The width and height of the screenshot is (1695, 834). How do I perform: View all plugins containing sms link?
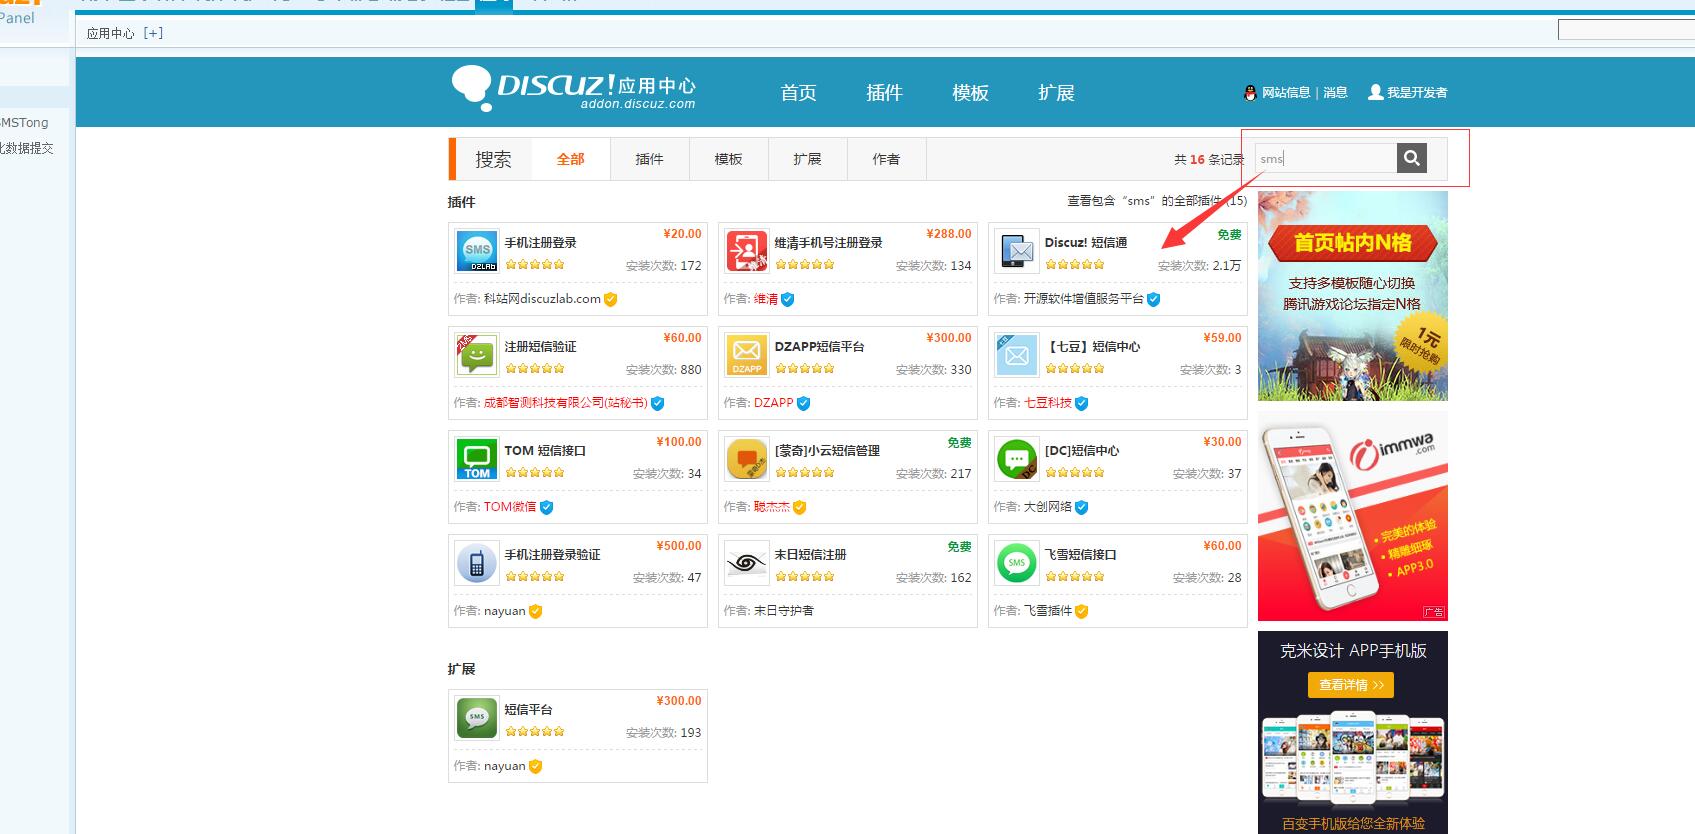click(x=1157, y=201)
